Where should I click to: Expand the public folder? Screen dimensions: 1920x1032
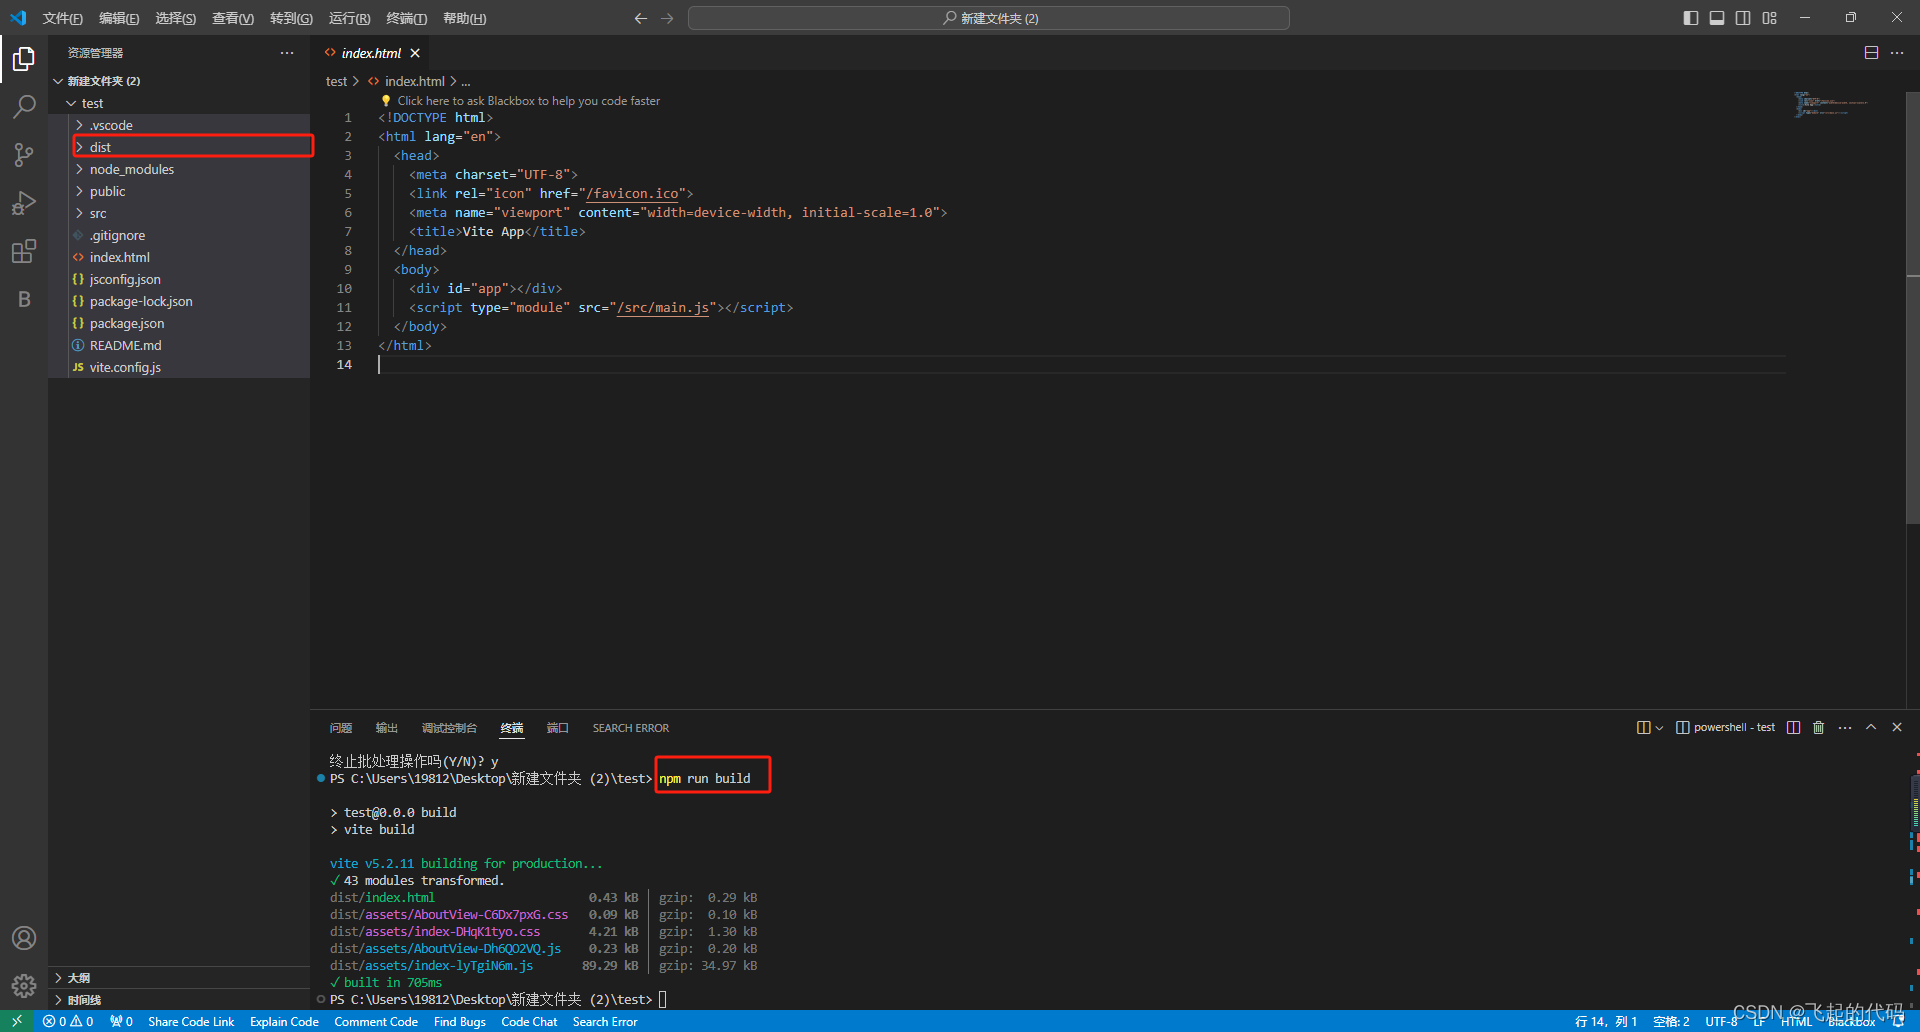click(x=180, y=191)
